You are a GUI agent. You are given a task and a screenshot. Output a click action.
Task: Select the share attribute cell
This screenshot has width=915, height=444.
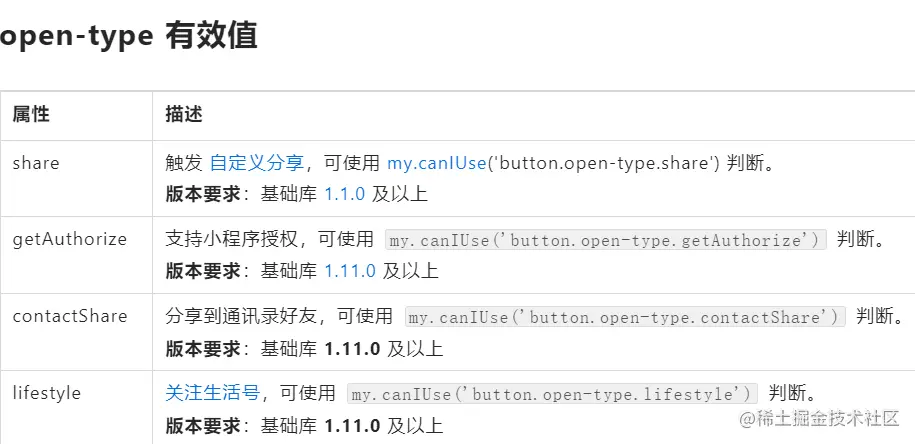click(36, 163)
